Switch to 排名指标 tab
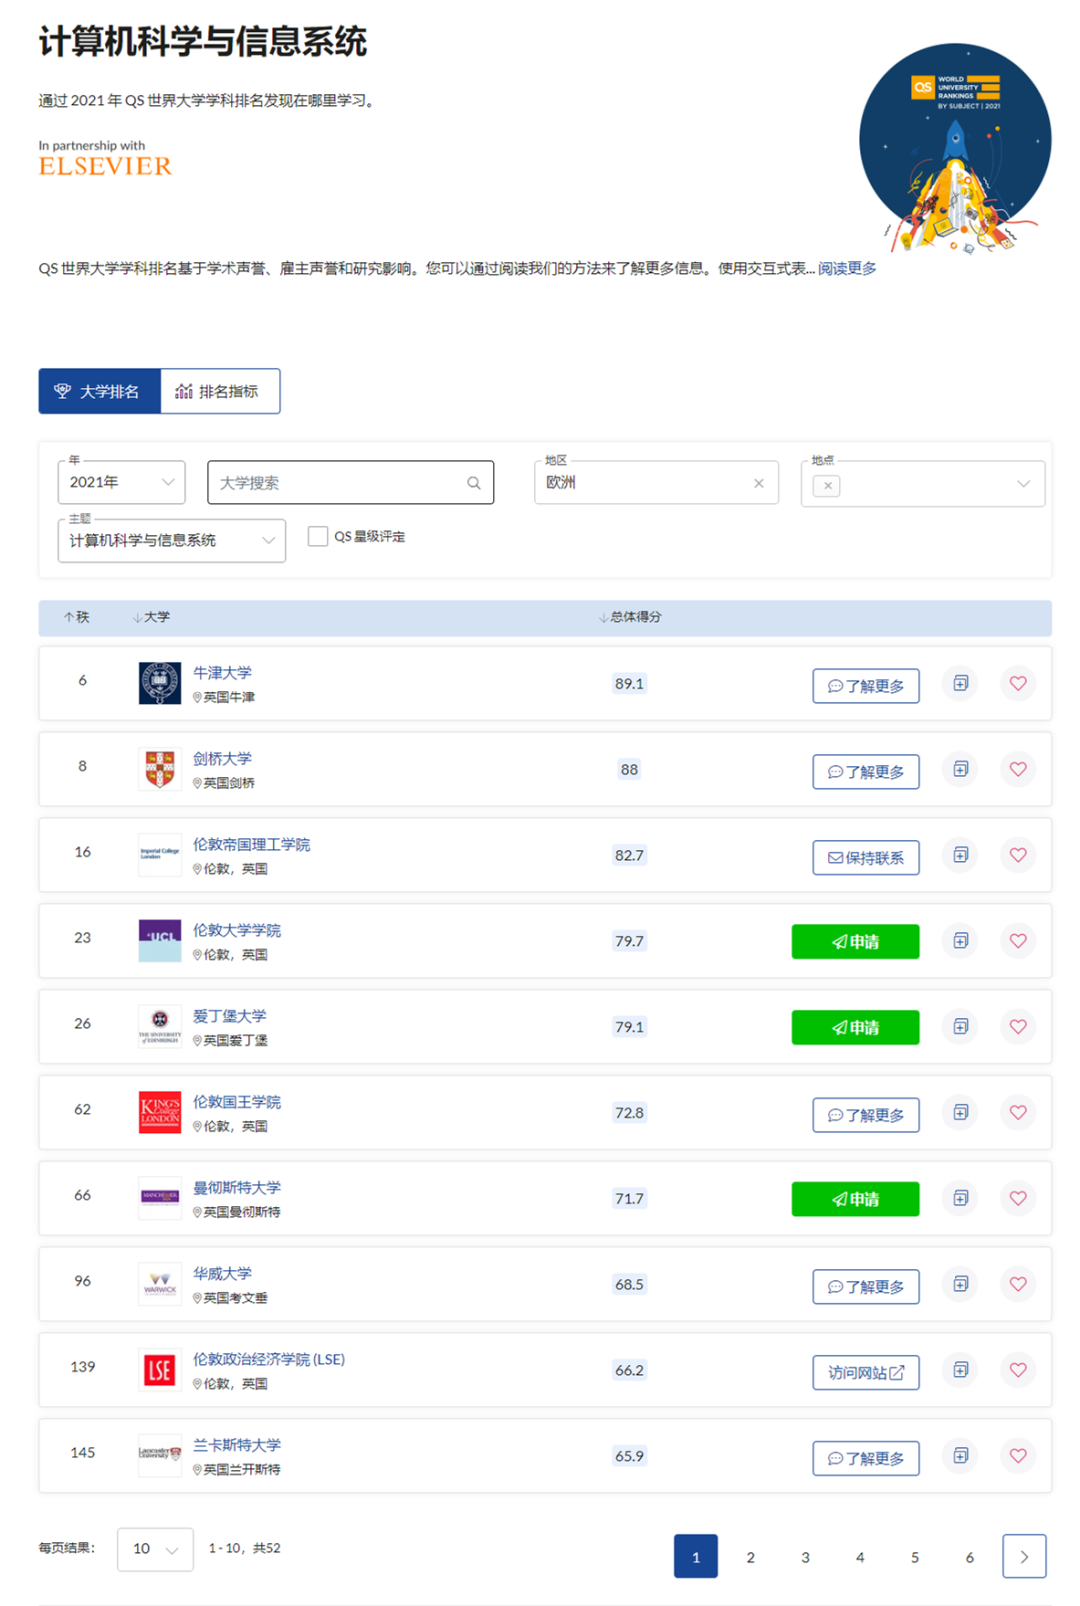Screen dimensions: 1080x1606 point(220,391)
